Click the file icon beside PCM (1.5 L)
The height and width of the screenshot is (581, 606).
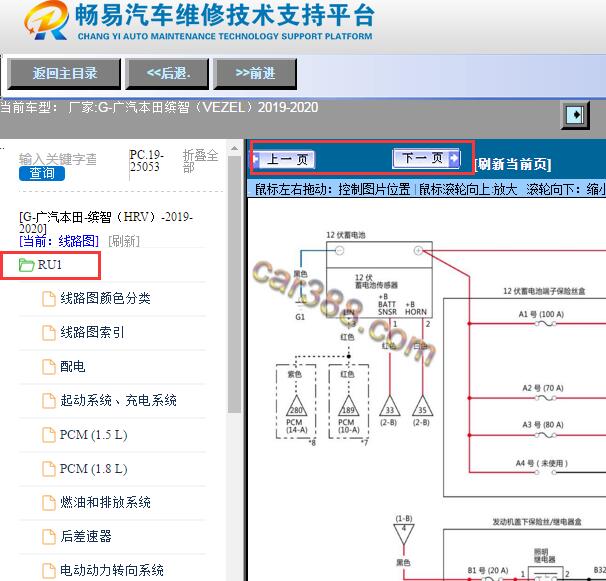click(x=49, y=435)
